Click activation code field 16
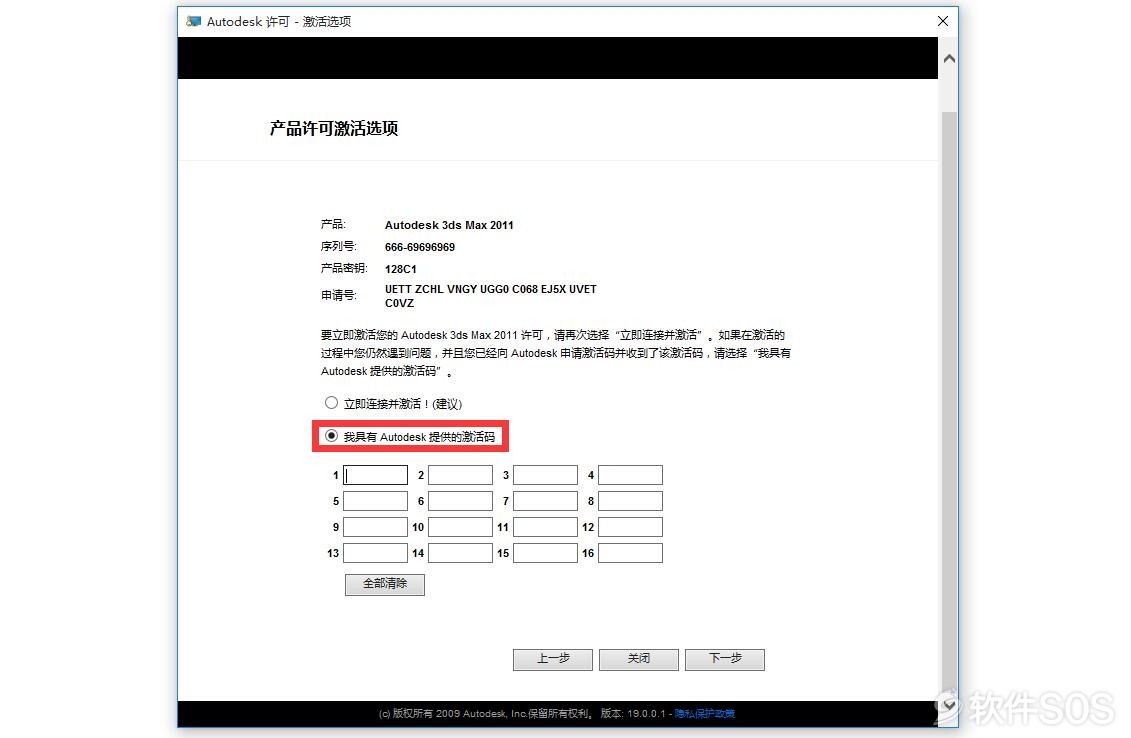 click(630, 553)
